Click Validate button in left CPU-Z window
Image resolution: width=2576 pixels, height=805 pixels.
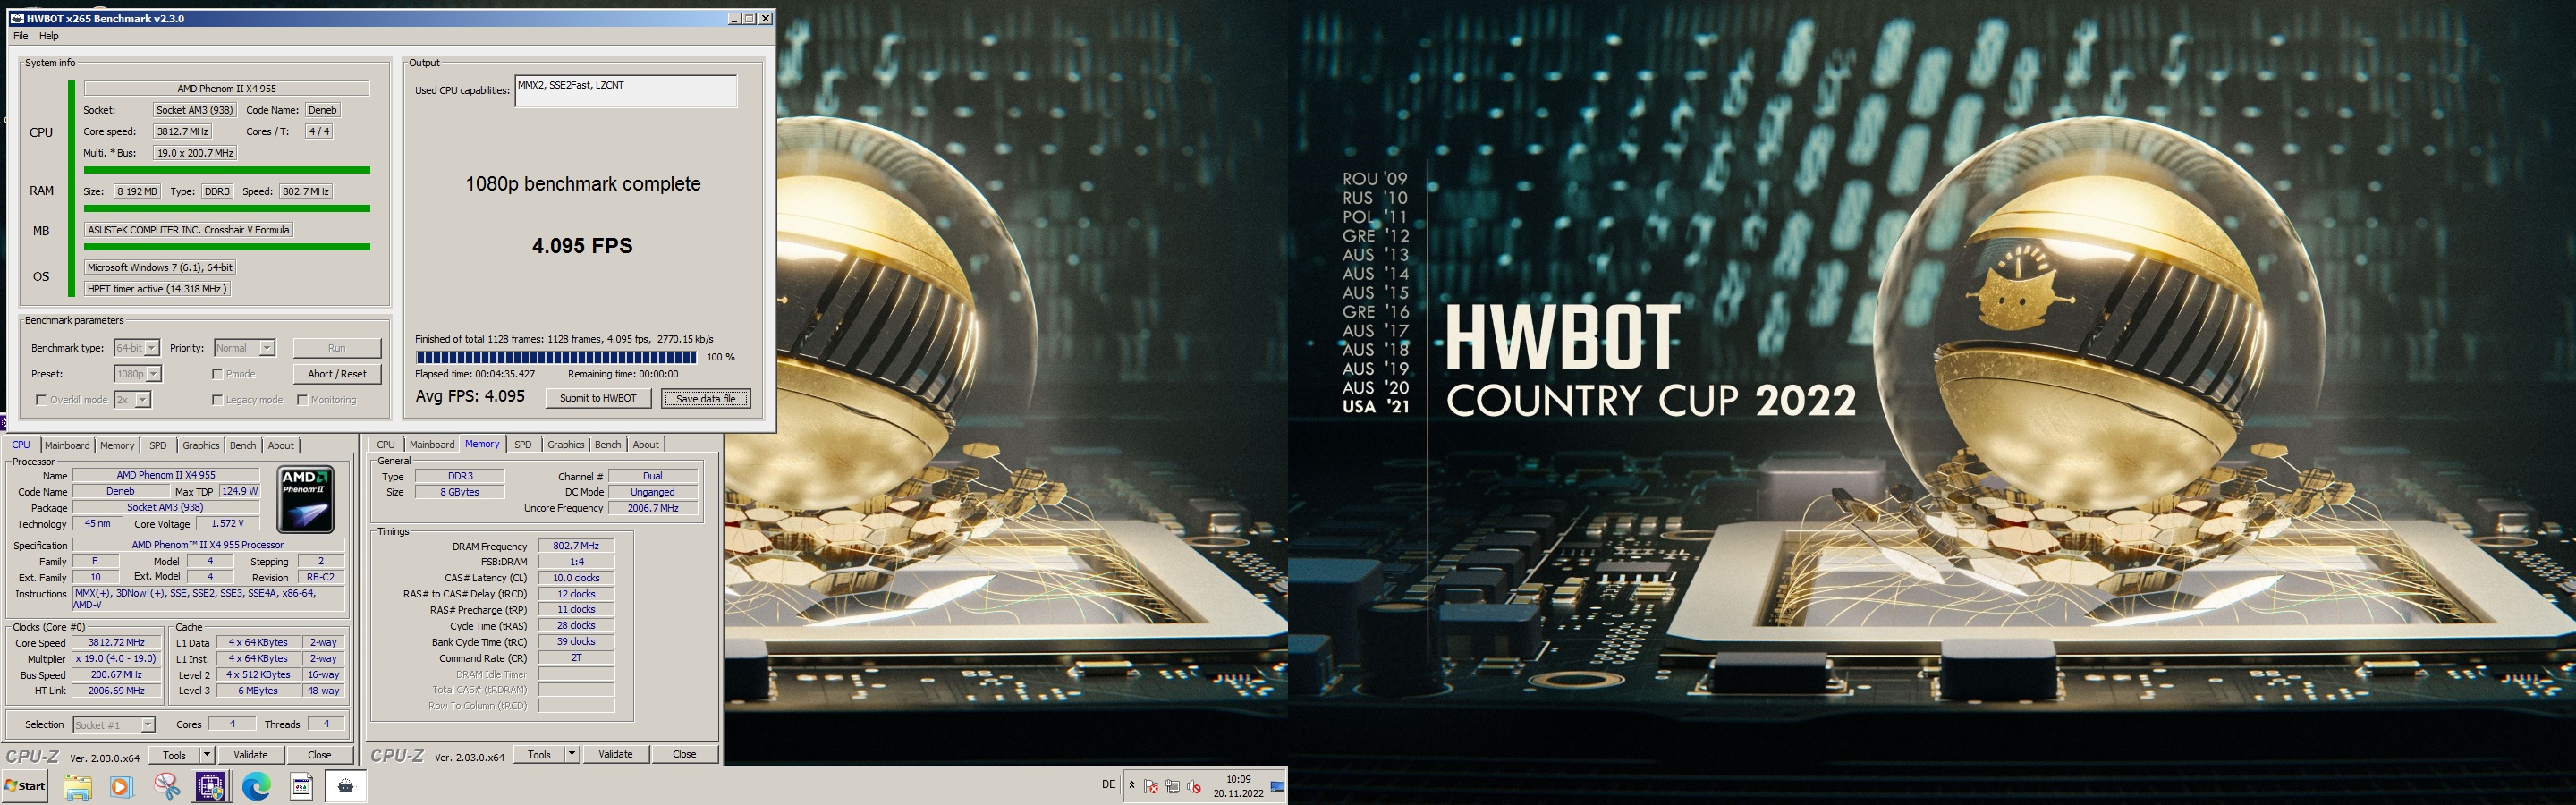point(251,755)
